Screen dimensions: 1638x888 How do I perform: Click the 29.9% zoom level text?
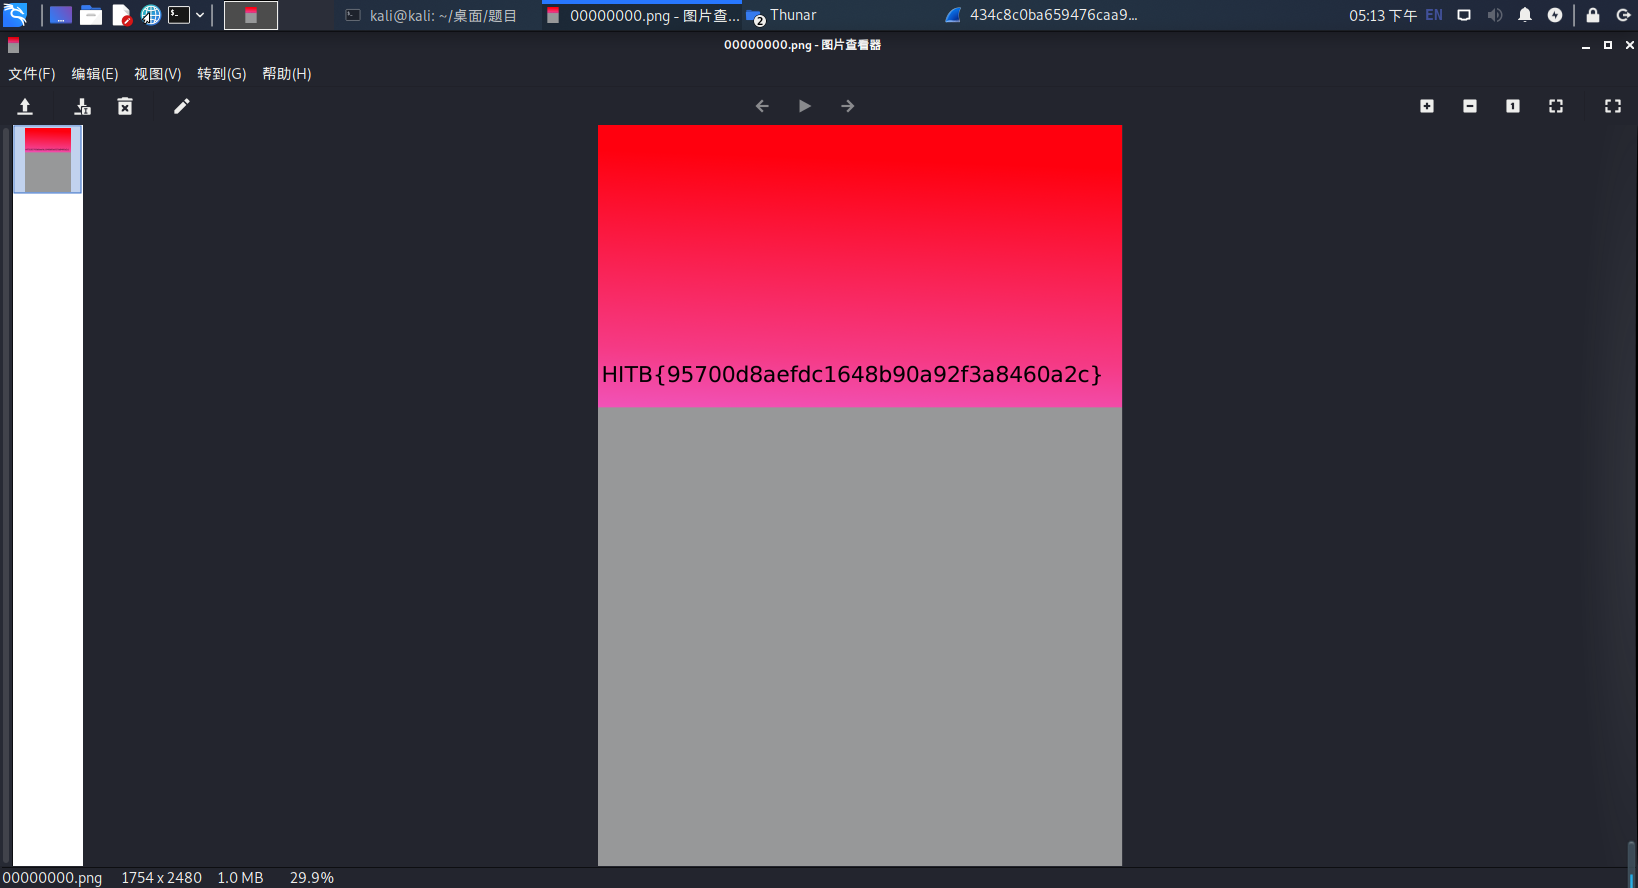tap(312, 878)
